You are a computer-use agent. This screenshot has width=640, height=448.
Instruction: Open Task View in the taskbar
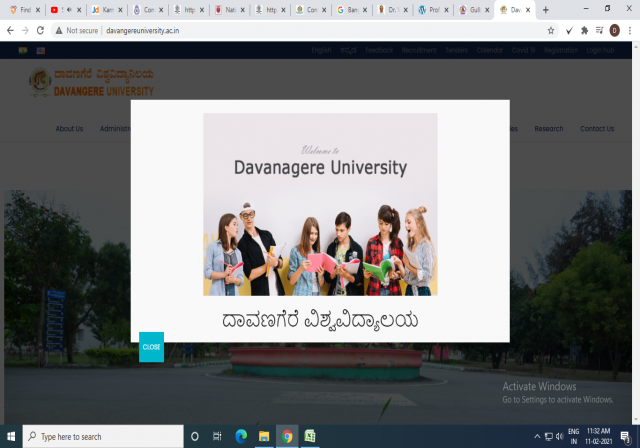[x=217, y=437]
